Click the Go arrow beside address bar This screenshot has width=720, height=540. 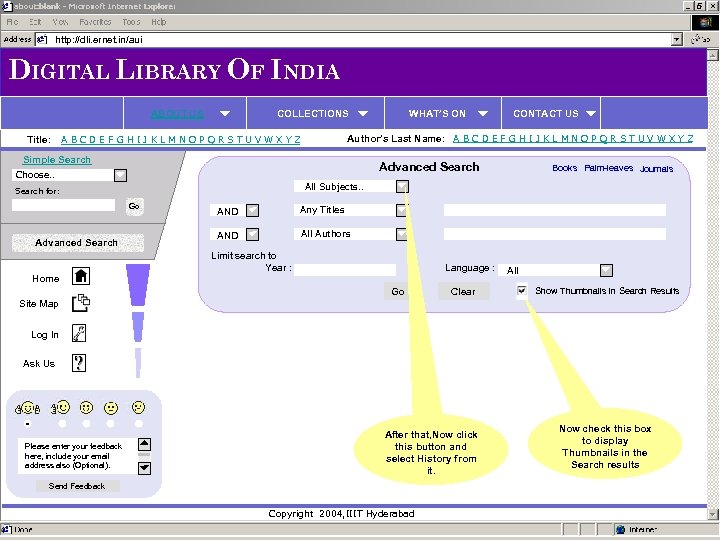701,39
